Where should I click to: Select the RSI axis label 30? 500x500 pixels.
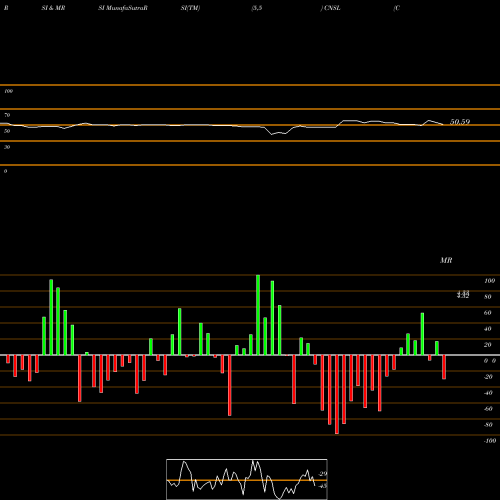tap(7, 147)
